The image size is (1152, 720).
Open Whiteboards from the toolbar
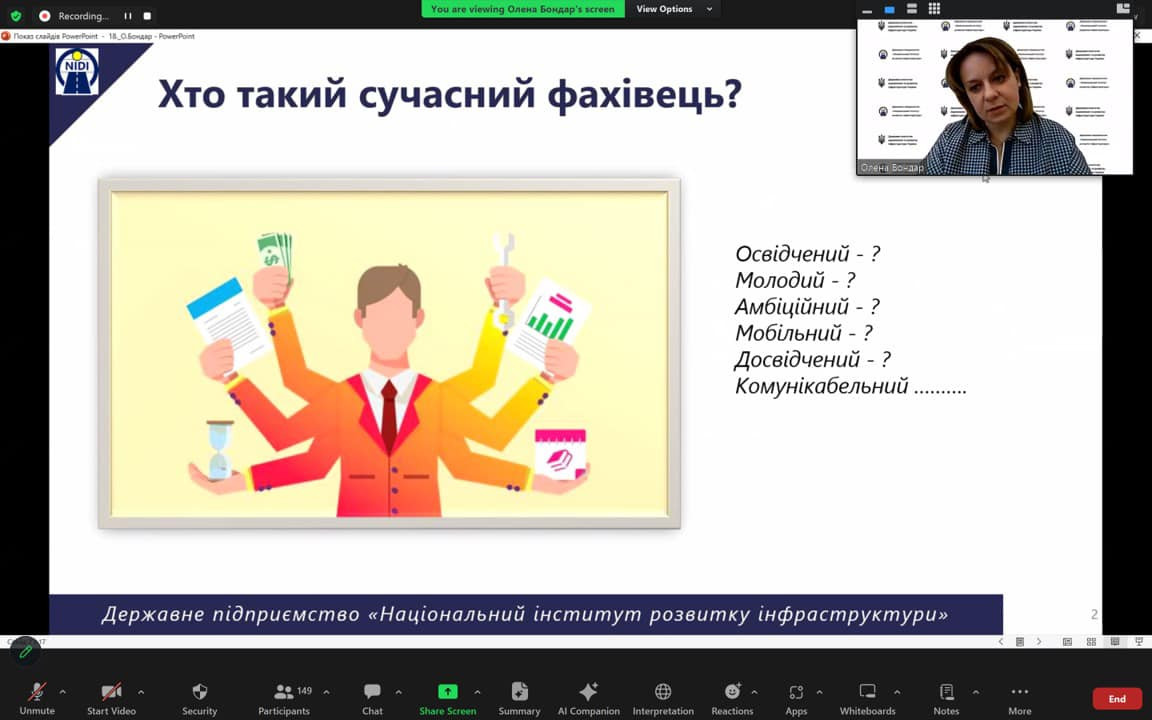(867, 697)
